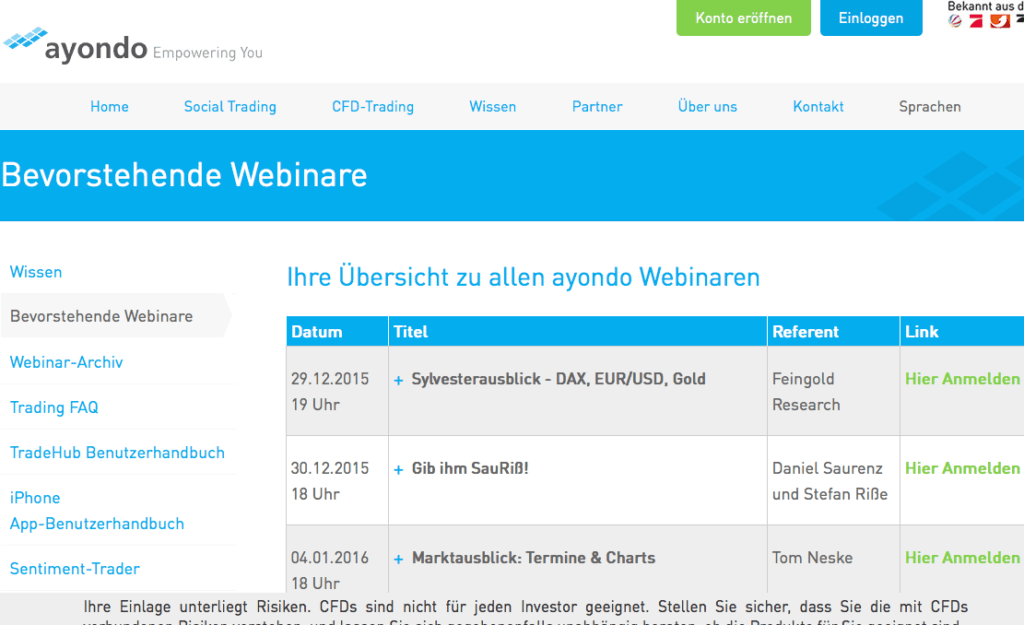Open the Partner menu item
The height and width of the screenshot is (625, 1024).
pos(597,106)
